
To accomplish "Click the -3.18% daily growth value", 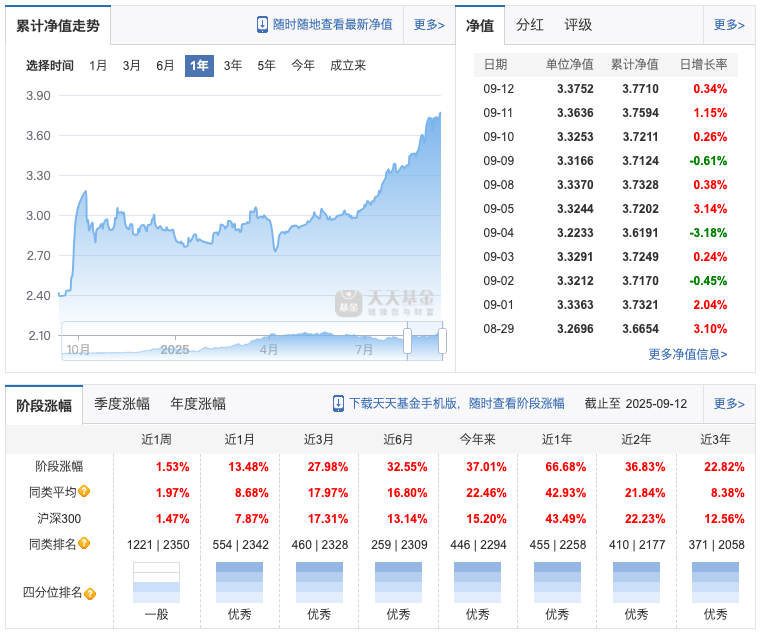I will coord(708,233).
